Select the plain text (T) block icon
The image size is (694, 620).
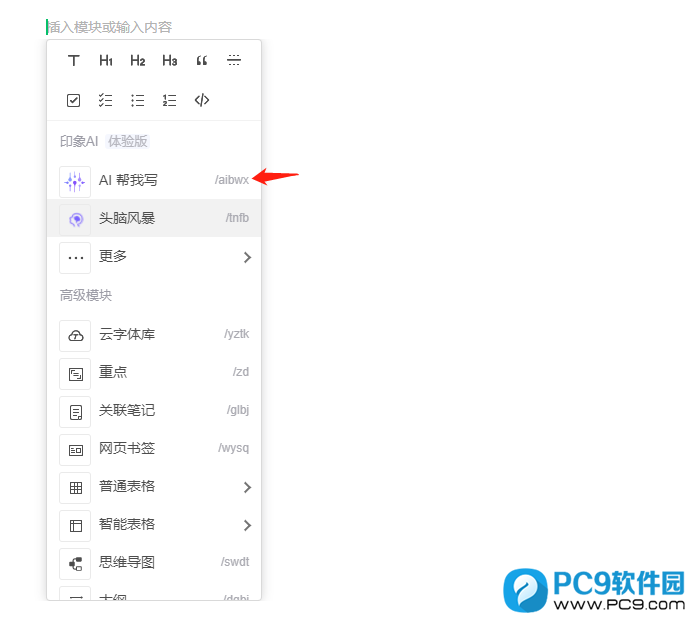[x=73, y=60]
